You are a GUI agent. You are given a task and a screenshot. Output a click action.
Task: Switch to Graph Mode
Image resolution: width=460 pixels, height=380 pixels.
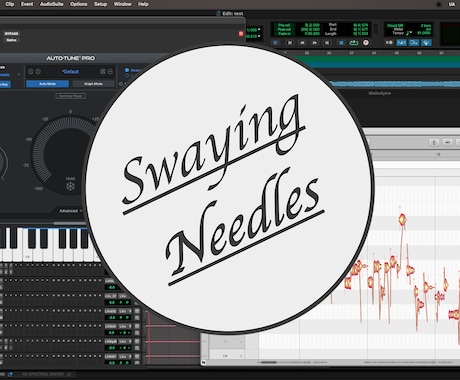click(x=93, y=84)
